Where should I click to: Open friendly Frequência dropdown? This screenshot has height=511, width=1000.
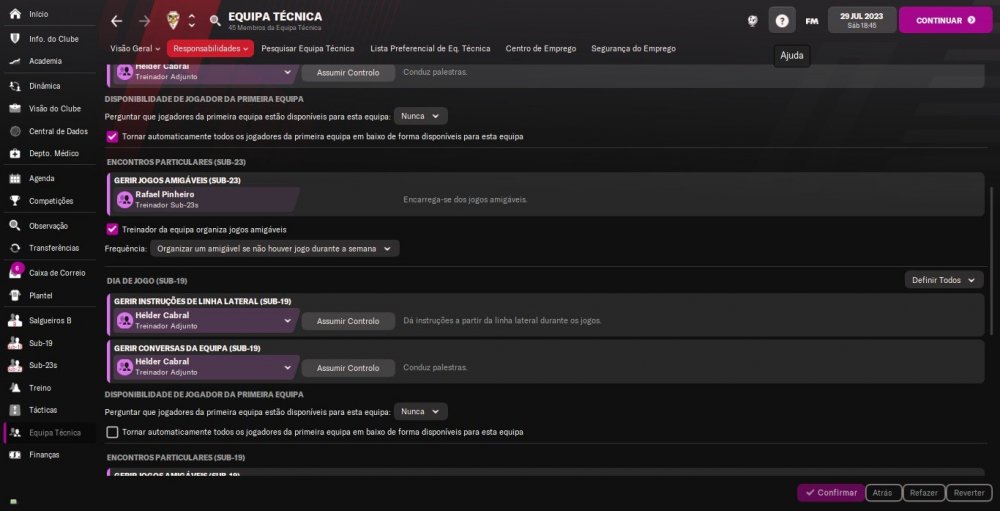tap(275, 249)
